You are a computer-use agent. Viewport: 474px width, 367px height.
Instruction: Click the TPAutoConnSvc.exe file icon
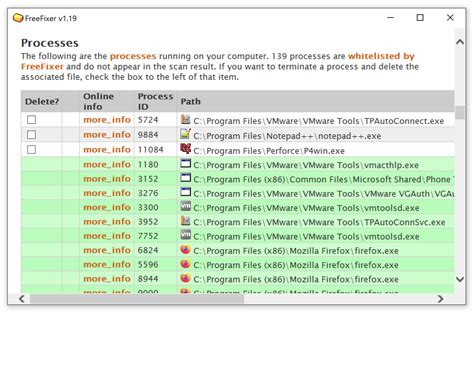pos(185,221)
